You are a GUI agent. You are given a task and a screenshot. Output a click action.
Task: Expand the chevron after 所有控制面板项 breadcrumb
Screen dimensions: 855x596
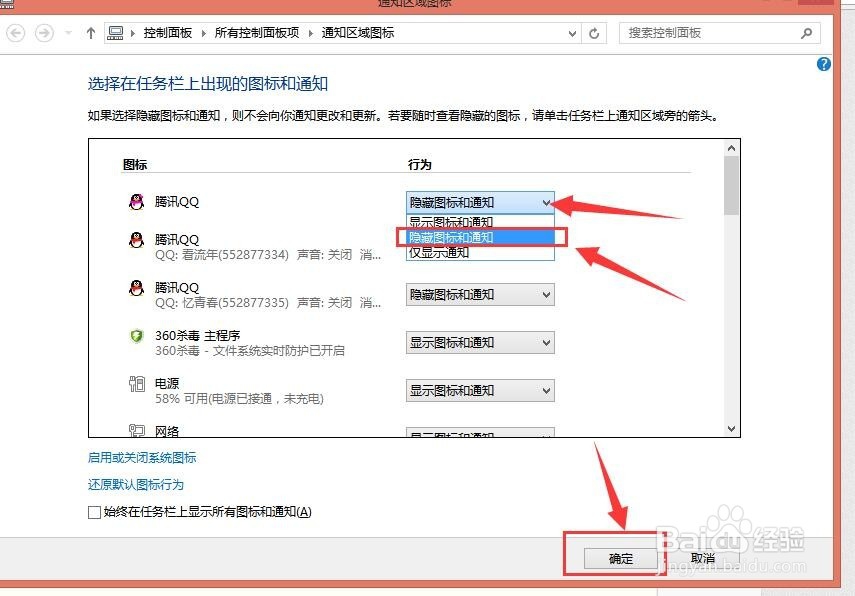click(310, 33)
